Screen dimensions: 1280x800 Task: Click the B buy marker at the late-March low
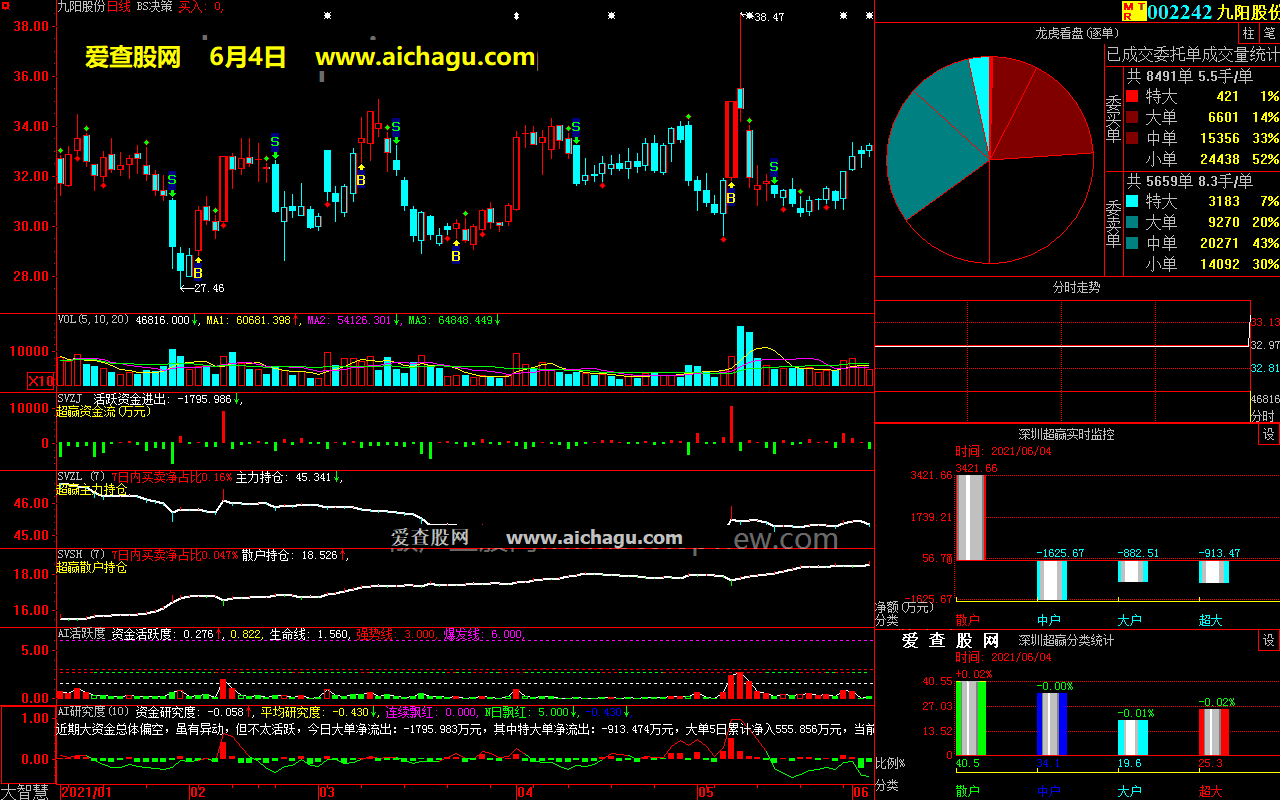(456, 256)
